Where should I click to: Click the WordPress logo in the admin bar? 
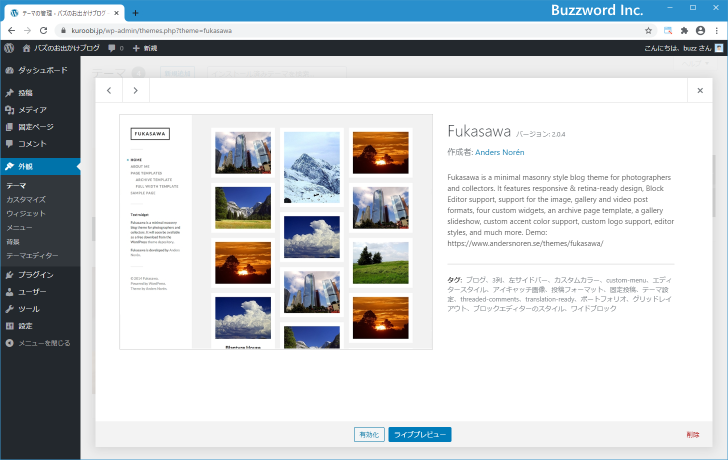(9, 48)
